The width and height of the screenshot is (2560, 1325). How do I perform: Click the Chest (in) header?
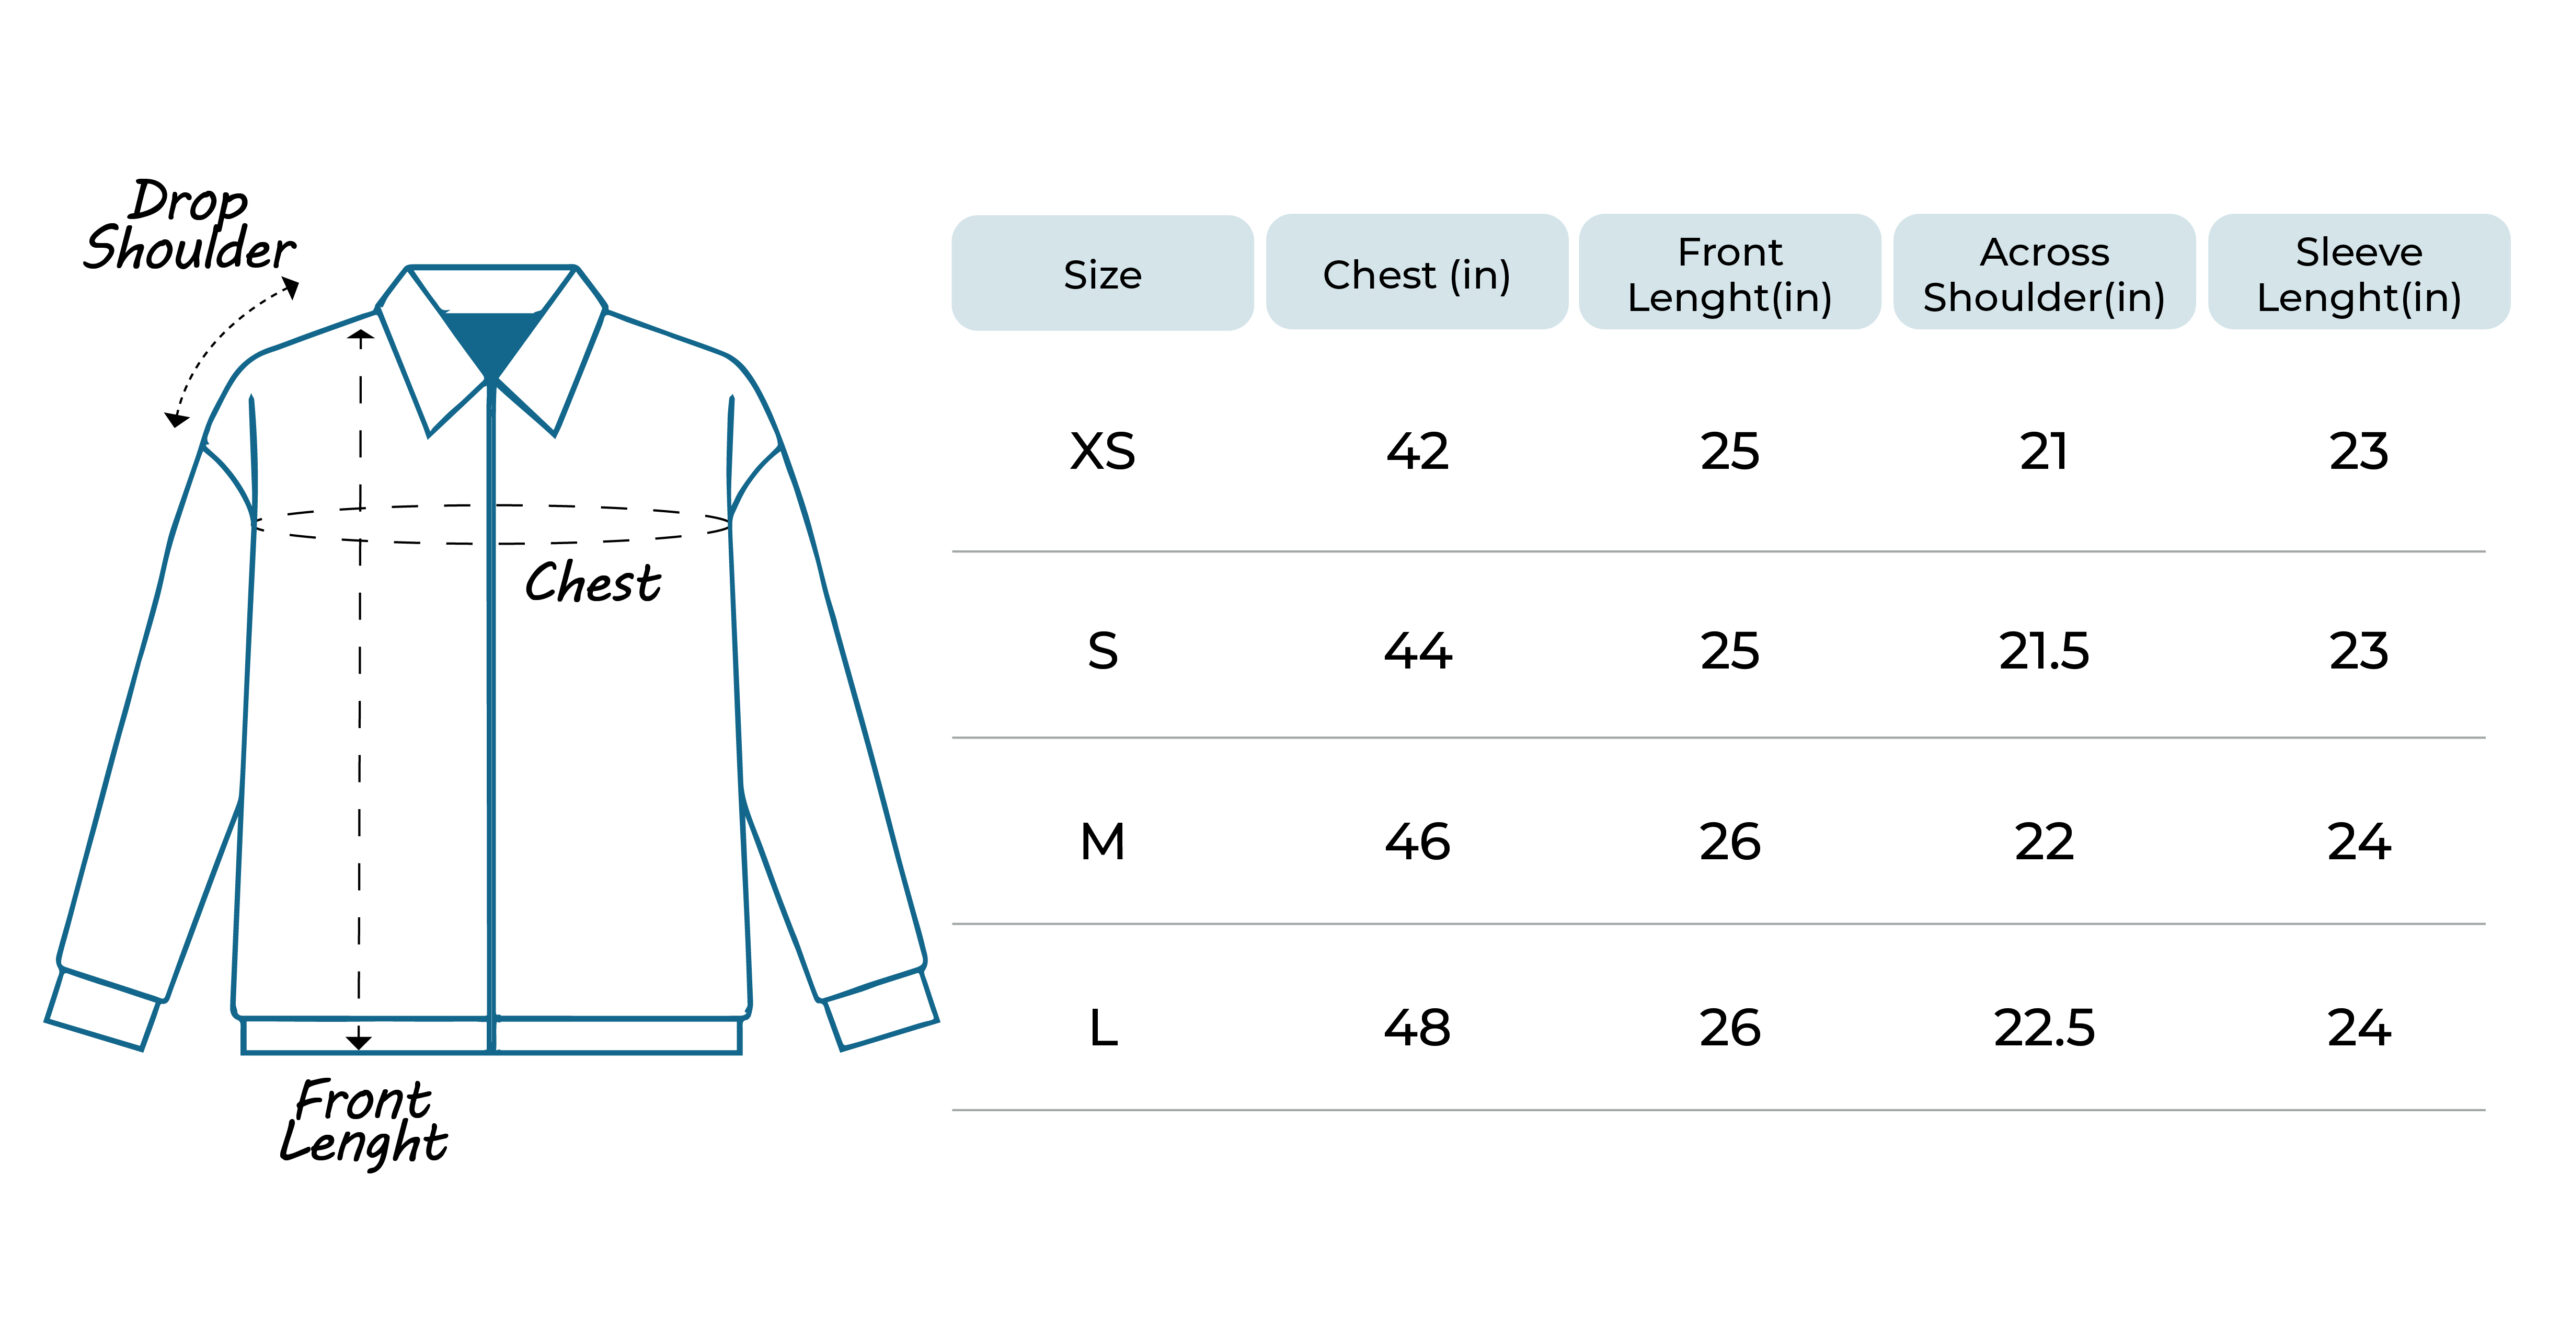(x=1416, y=272)
